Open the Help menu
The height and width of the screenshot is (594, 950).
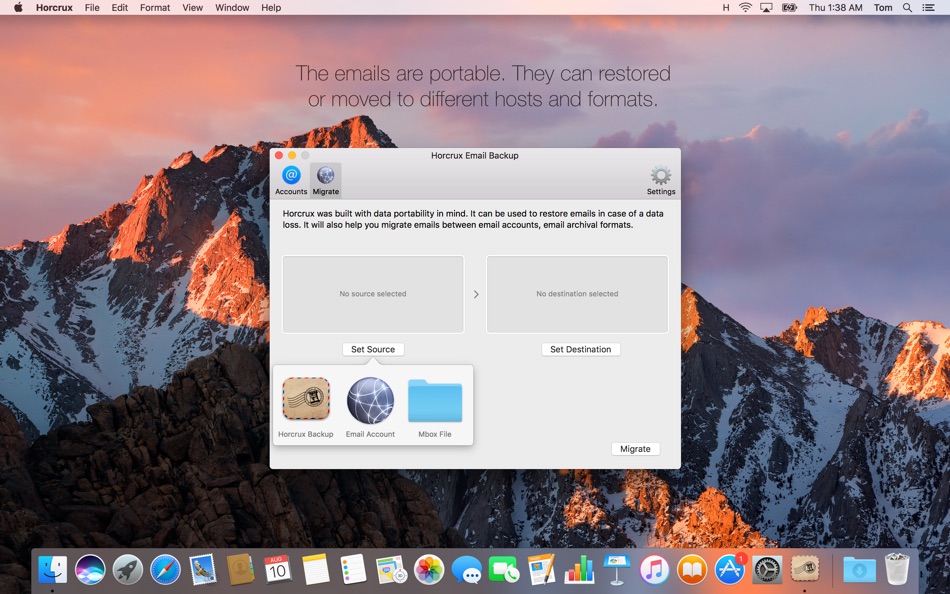pos(271,8)
